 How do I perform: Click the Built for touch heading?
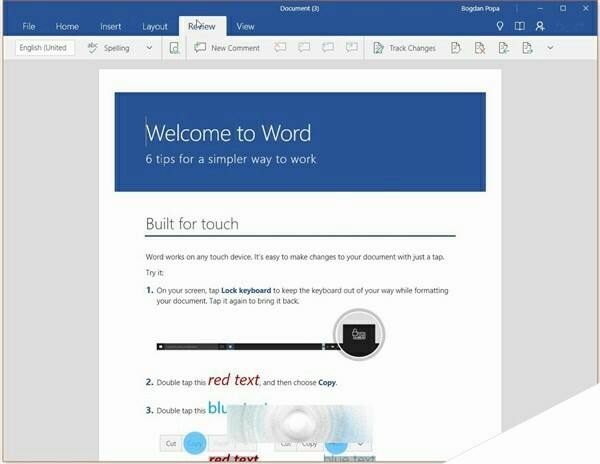pos(192,223)
